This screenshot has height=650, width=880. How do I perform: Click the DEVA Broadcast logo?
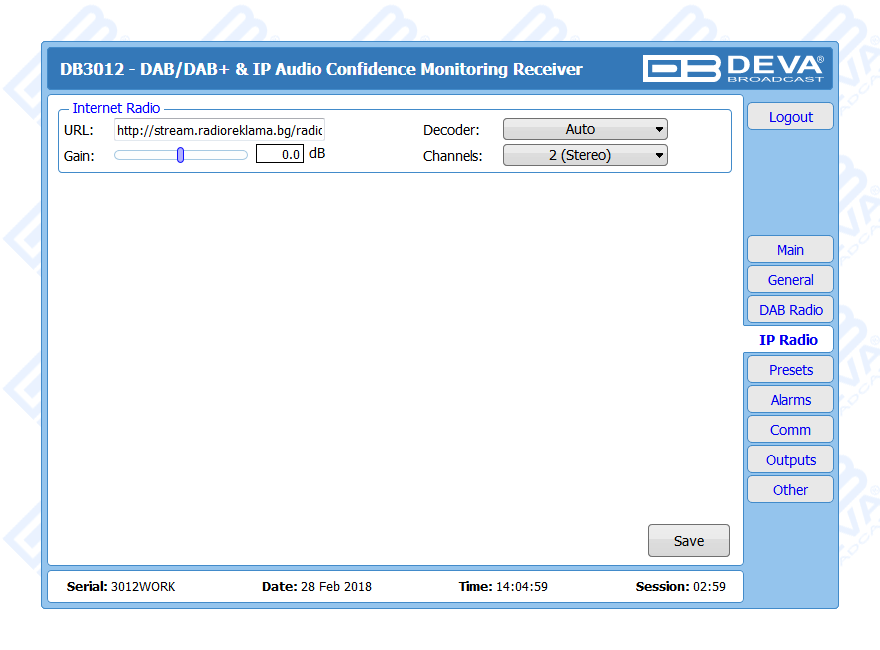[733, 68]
